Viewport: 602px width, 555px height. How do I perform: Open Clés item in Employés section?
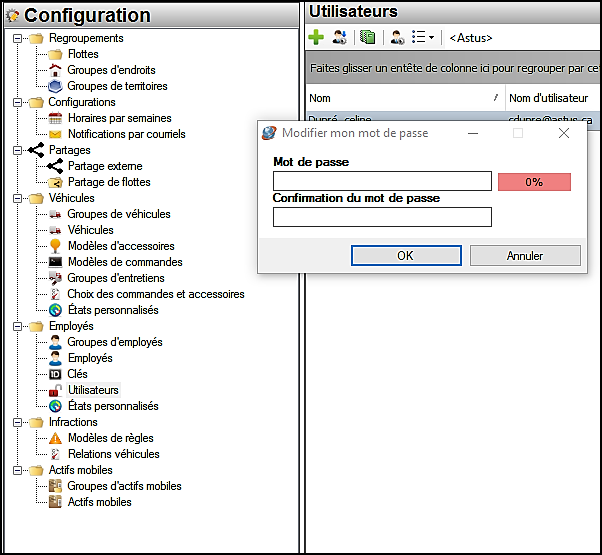tap(77, 374)
